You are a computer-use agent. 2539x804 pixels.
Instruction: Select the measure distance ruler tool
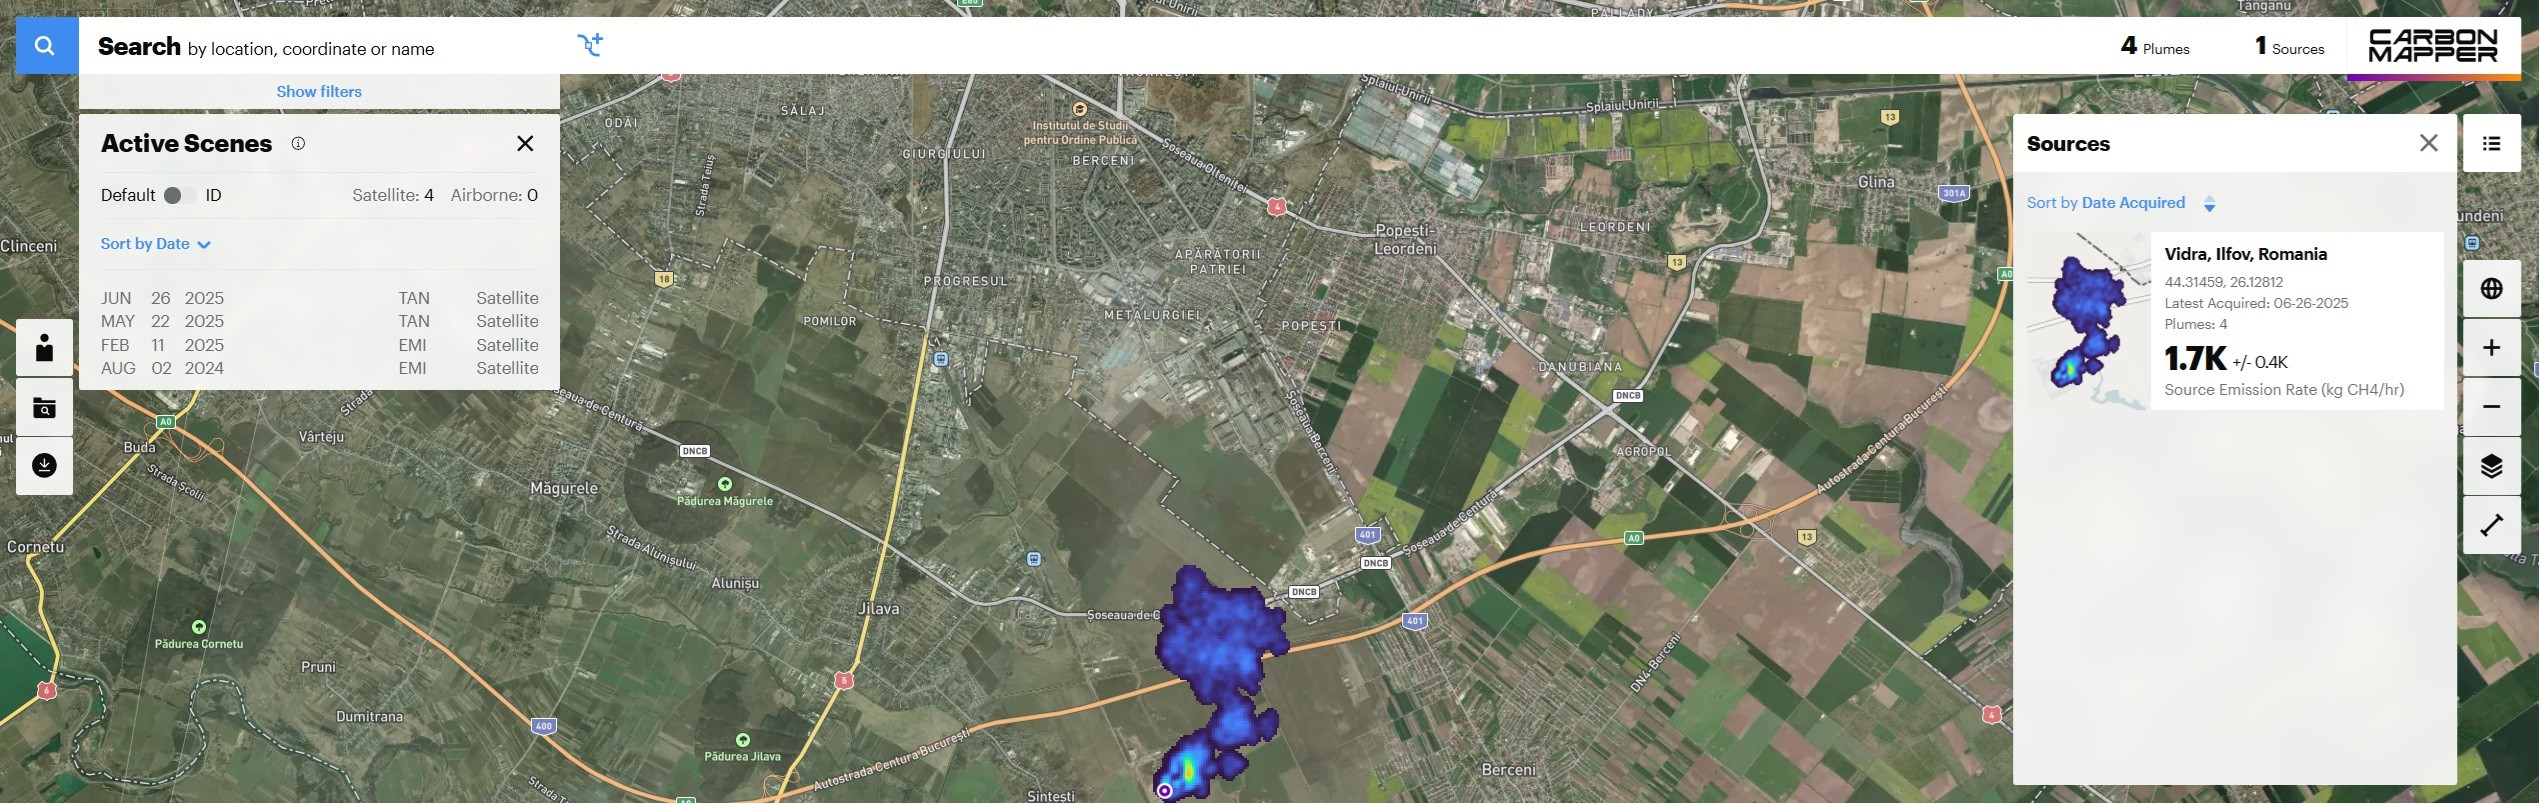point(2491,525)
